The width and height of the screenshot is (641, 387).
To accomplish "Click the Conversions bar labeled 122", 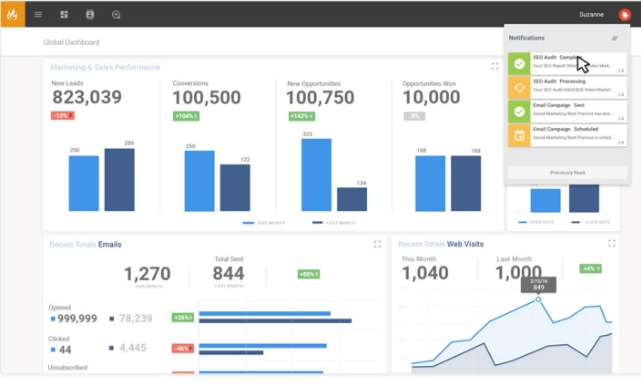I will pyautogui.click(x=235, y=188).
